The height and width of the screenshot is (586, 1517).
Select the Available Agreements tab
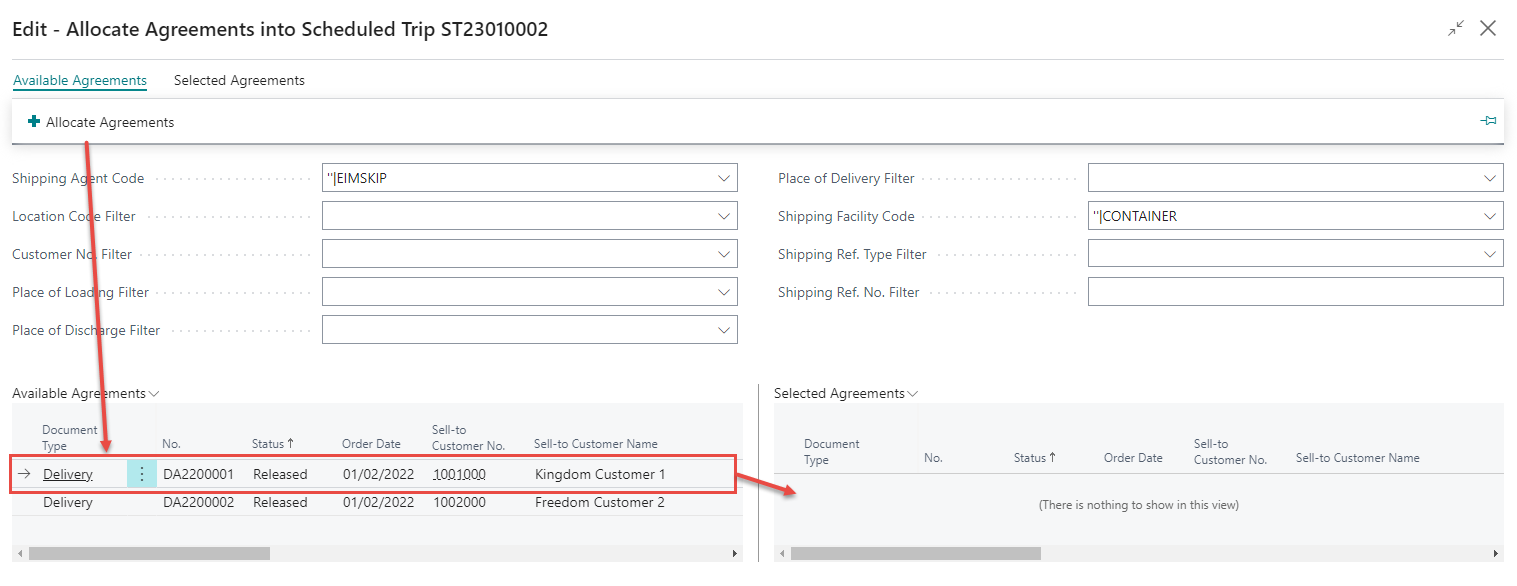click(x=80, y=80)
